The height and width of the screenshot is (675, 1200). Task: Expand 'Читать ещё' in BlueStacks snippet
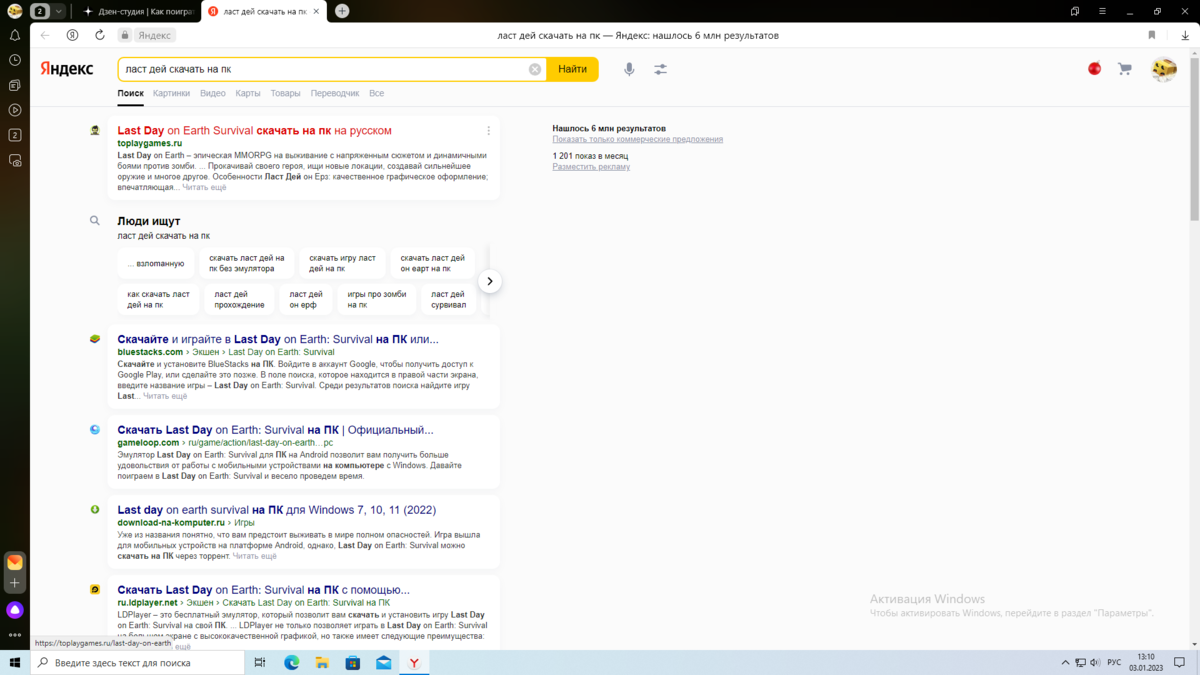(165, 396)
